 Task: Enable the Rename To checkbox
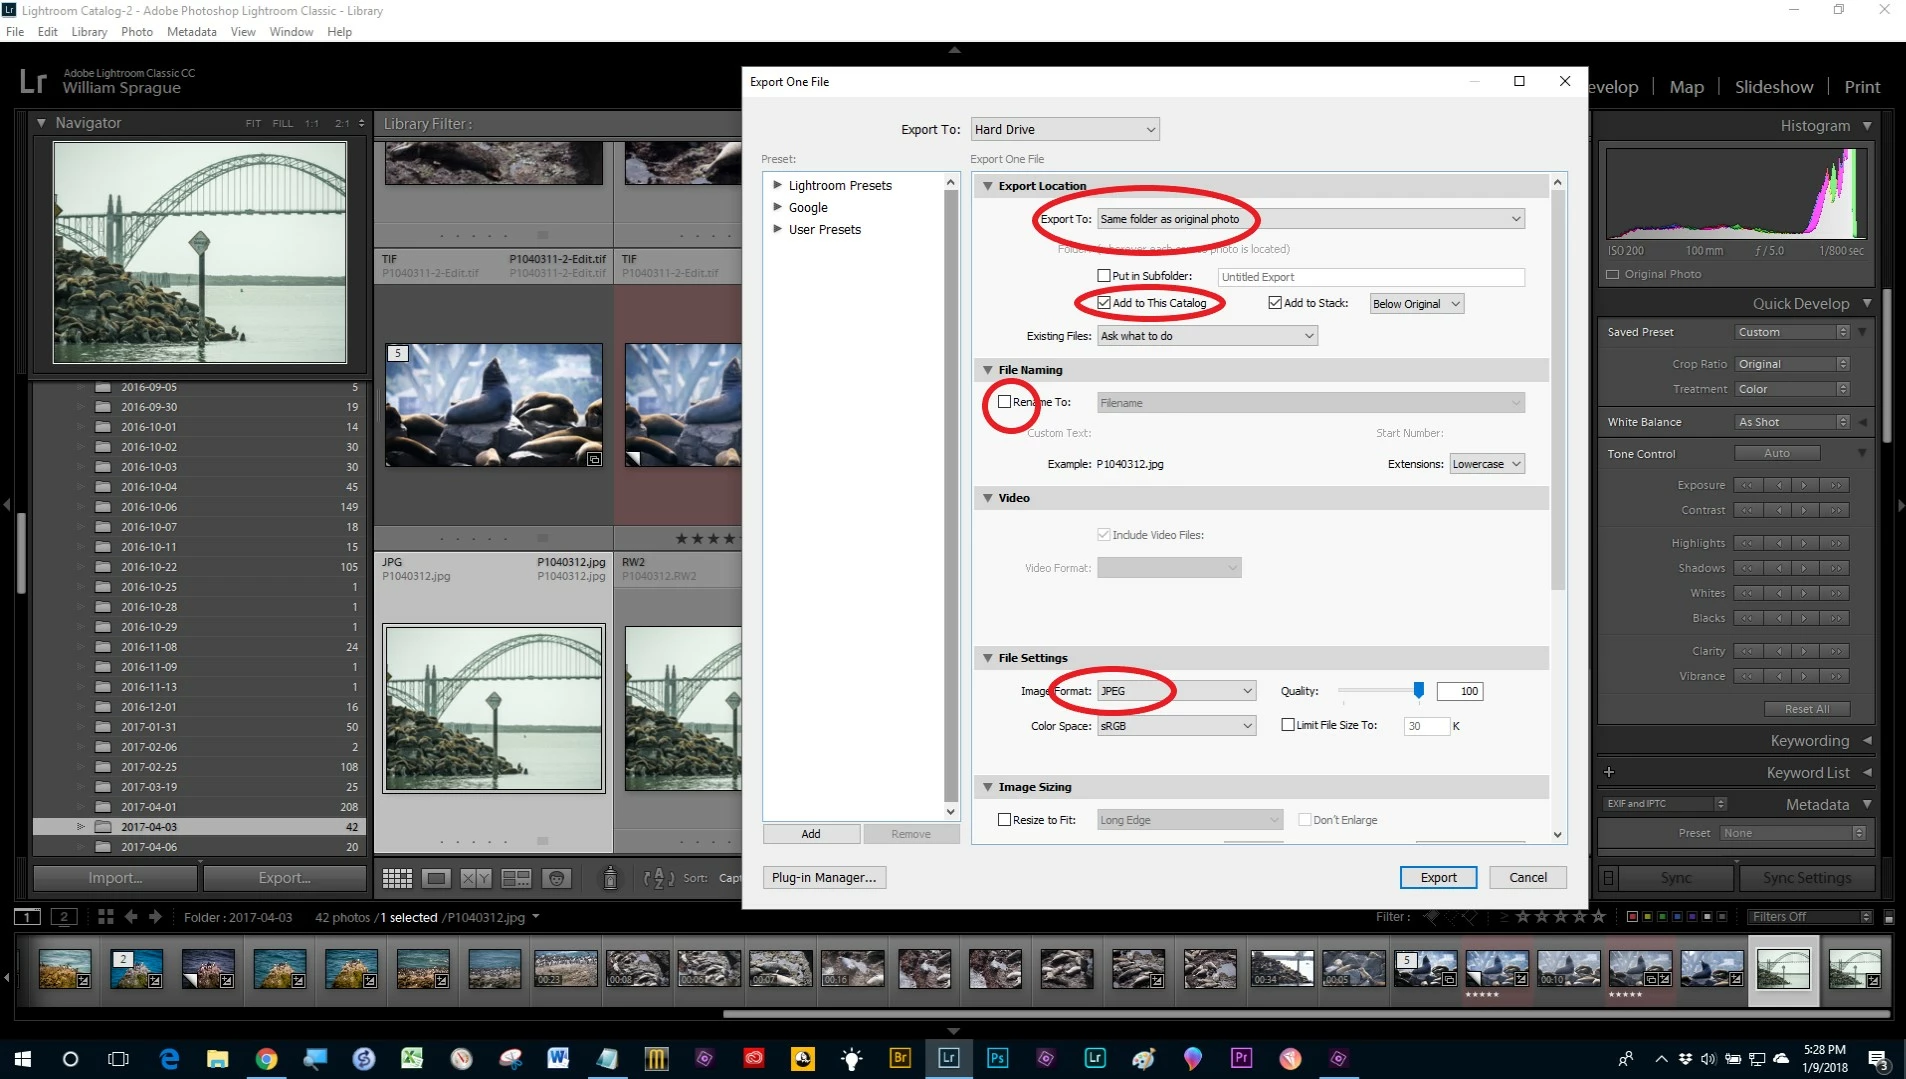point(1004,402)
